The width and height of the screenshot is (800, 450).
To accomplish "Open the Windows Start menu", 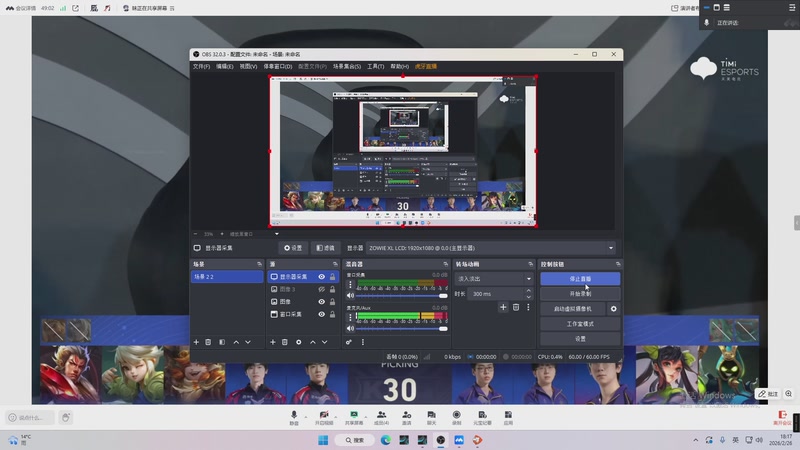I will (x=323, y=440).
